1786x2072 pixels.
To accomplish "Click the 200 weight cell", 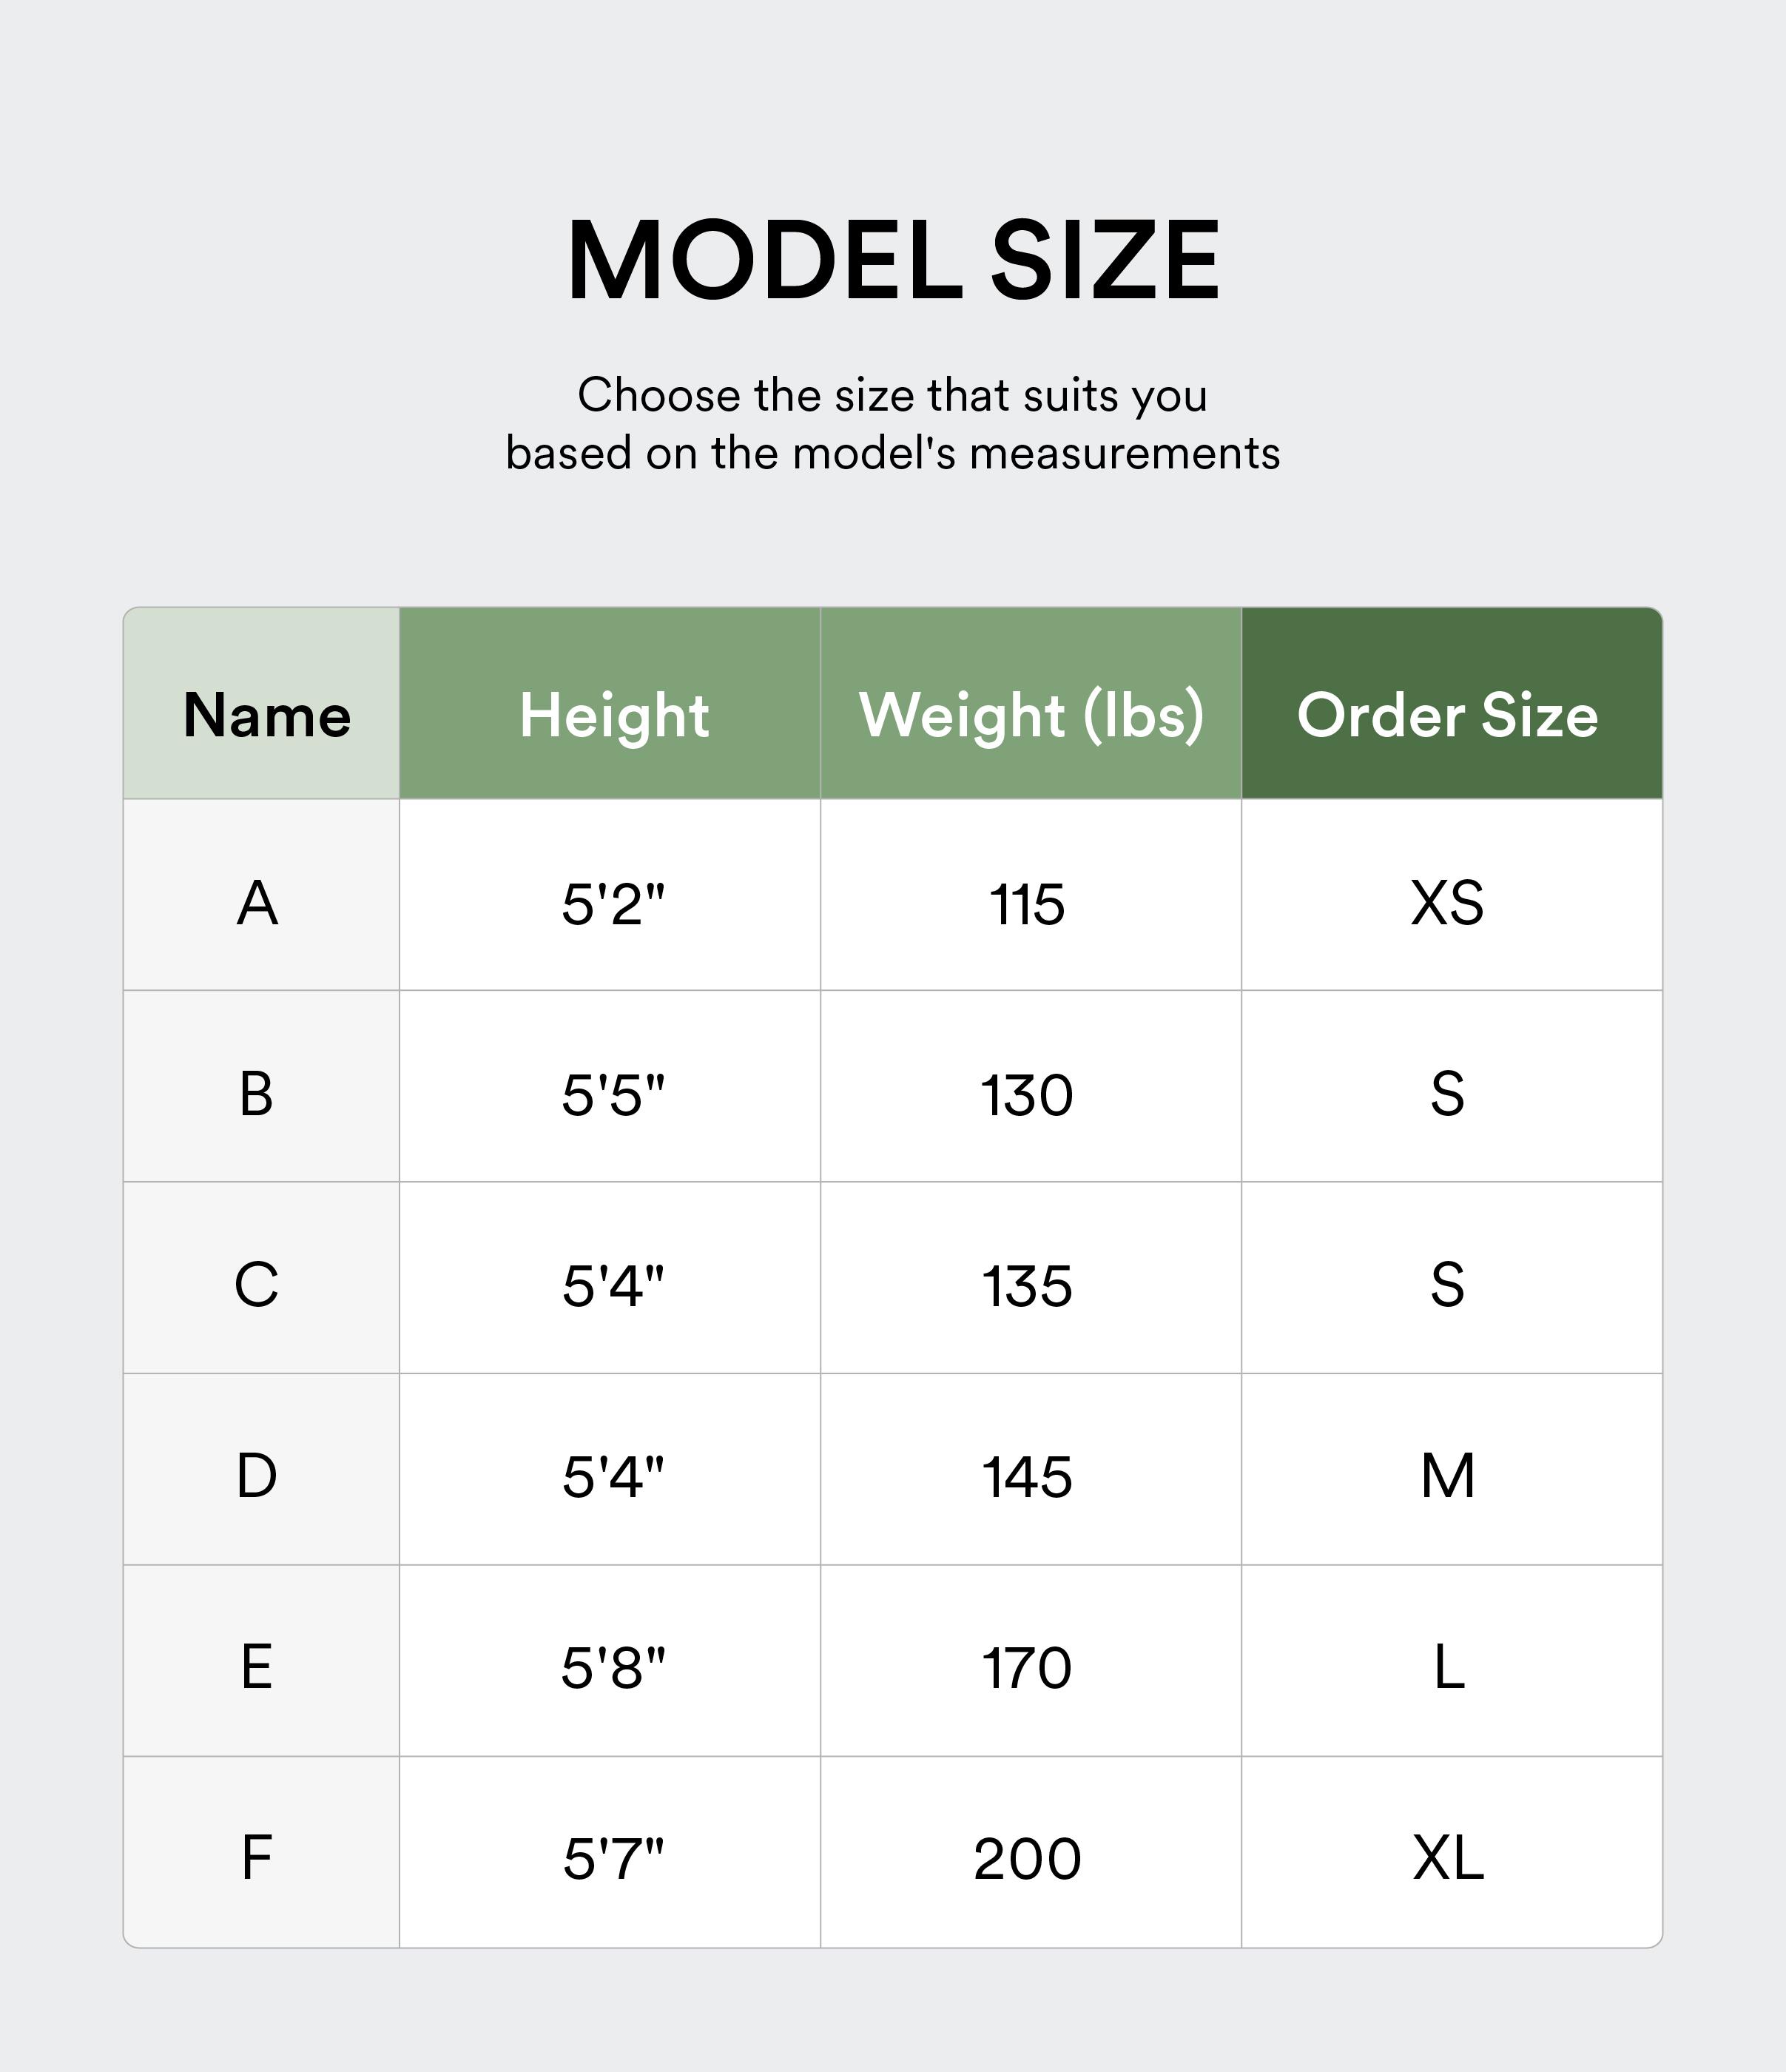I will [1027, 1858].
